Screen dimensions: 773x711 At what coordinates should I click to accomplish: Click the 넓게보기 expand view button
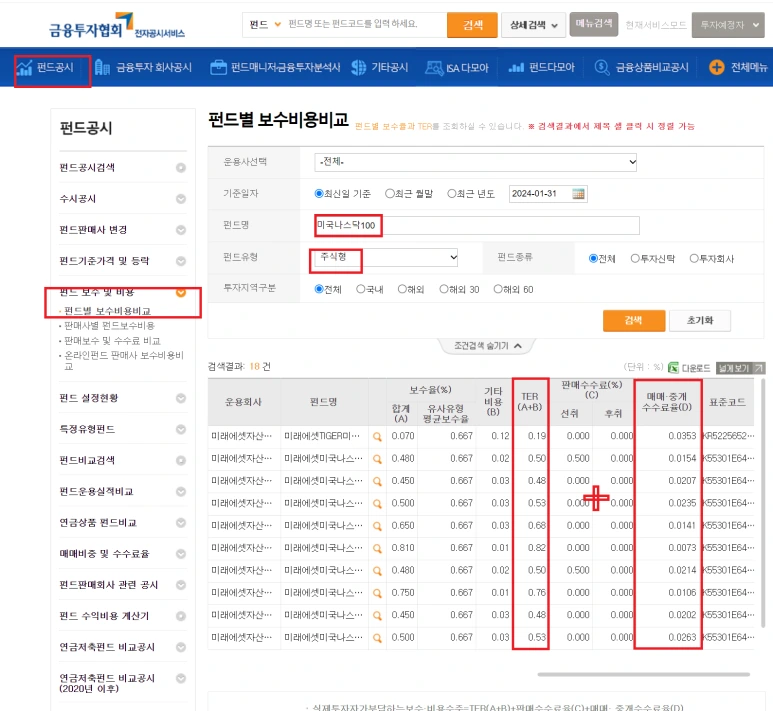740,368
